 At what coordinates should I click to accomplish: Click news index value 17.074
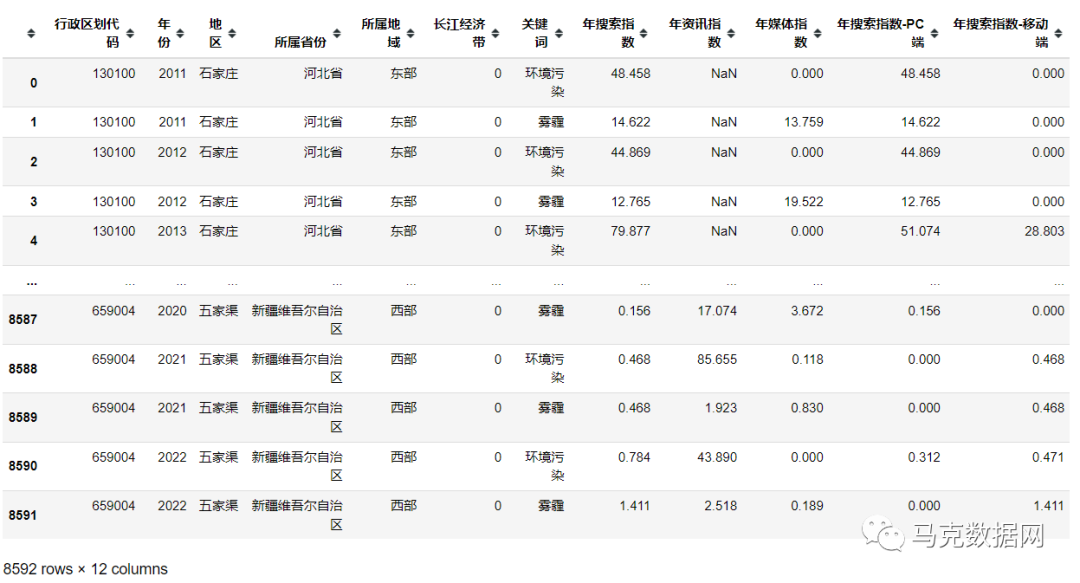point(717,311)
